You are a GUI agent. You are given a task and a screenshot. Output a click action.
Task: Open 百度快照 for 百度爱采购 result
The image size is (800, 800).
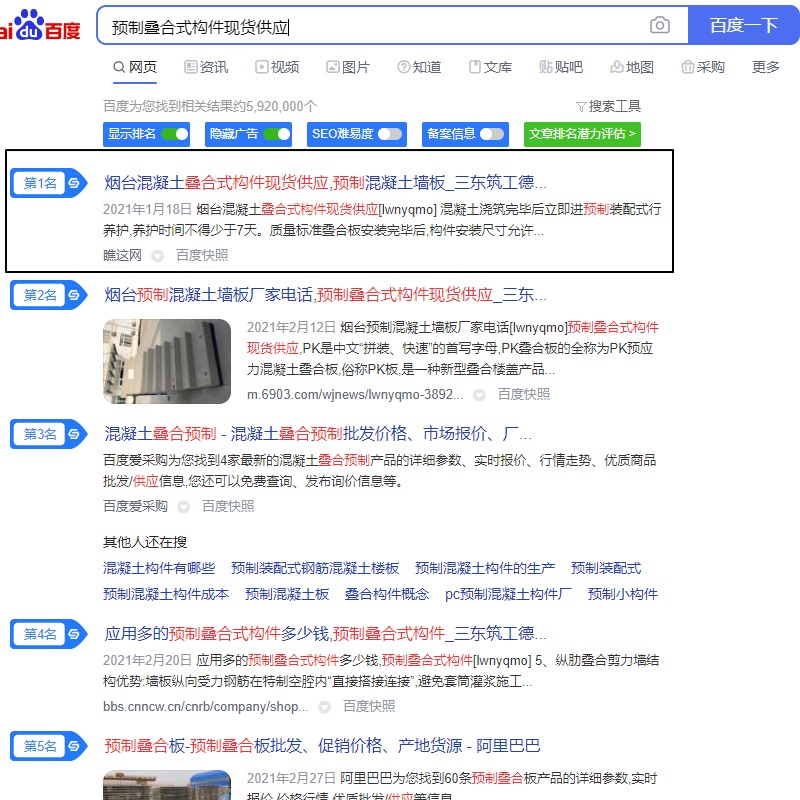[x=228, y=506]
